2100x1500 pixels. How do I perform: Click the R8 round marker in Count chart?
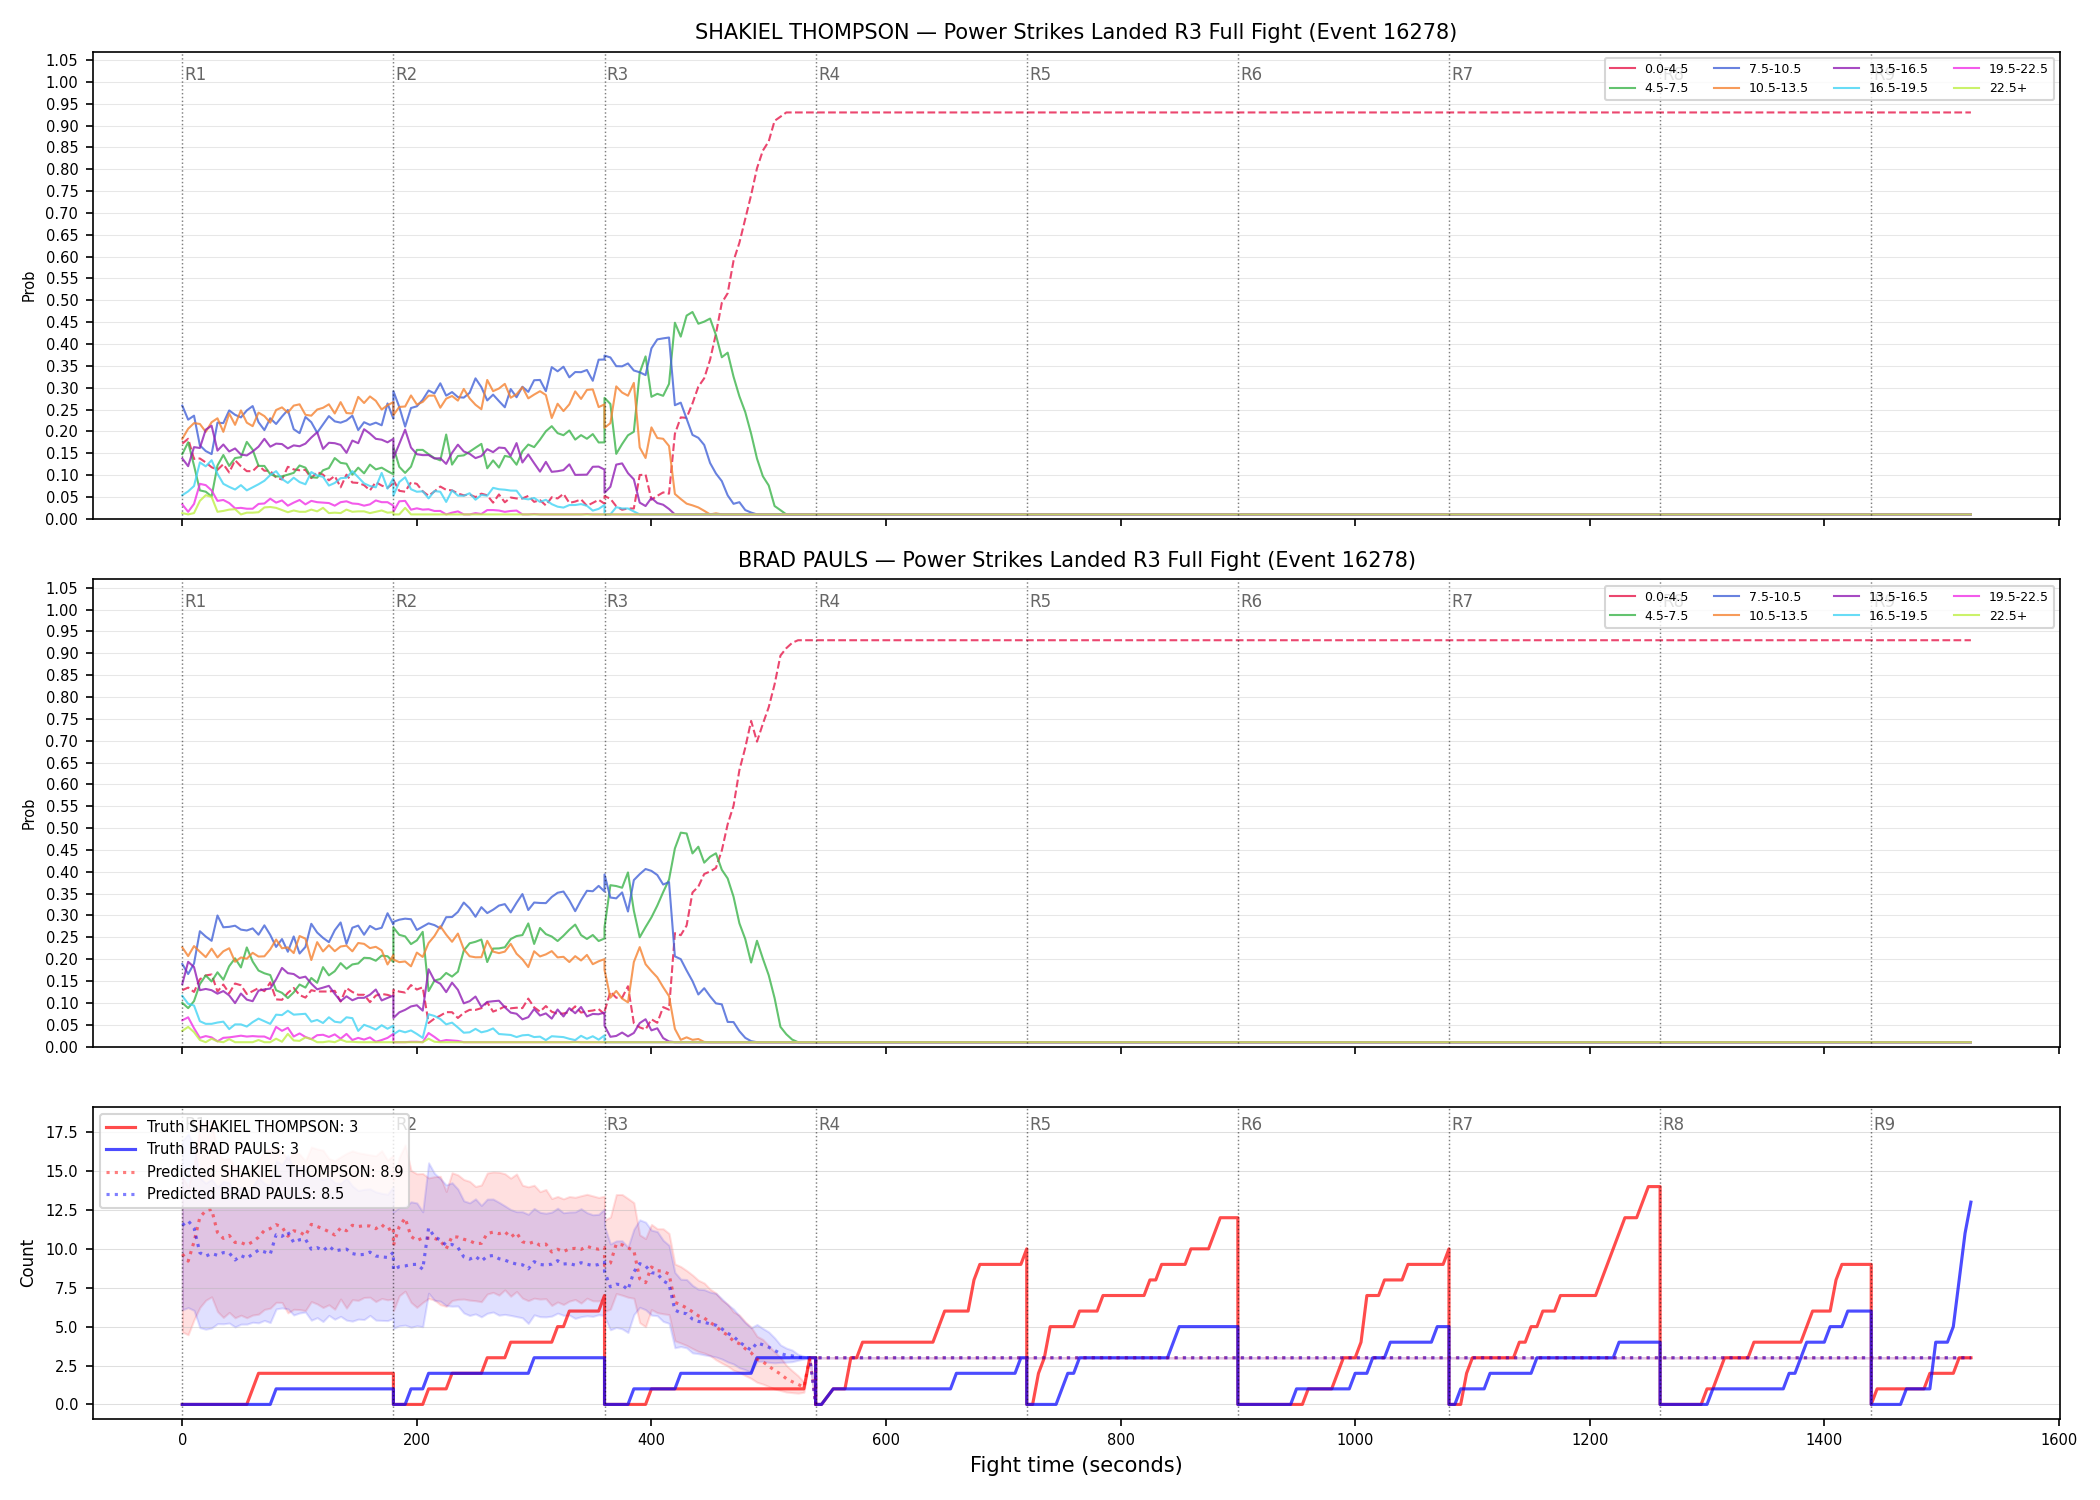click(1673, 1124)
